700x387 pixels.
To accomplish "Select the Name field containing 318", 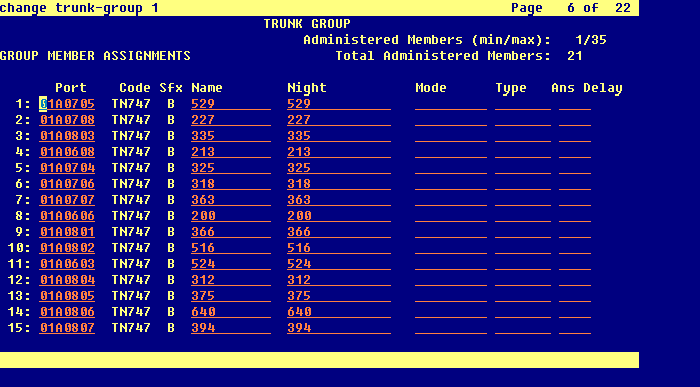I will pos(231,184).
